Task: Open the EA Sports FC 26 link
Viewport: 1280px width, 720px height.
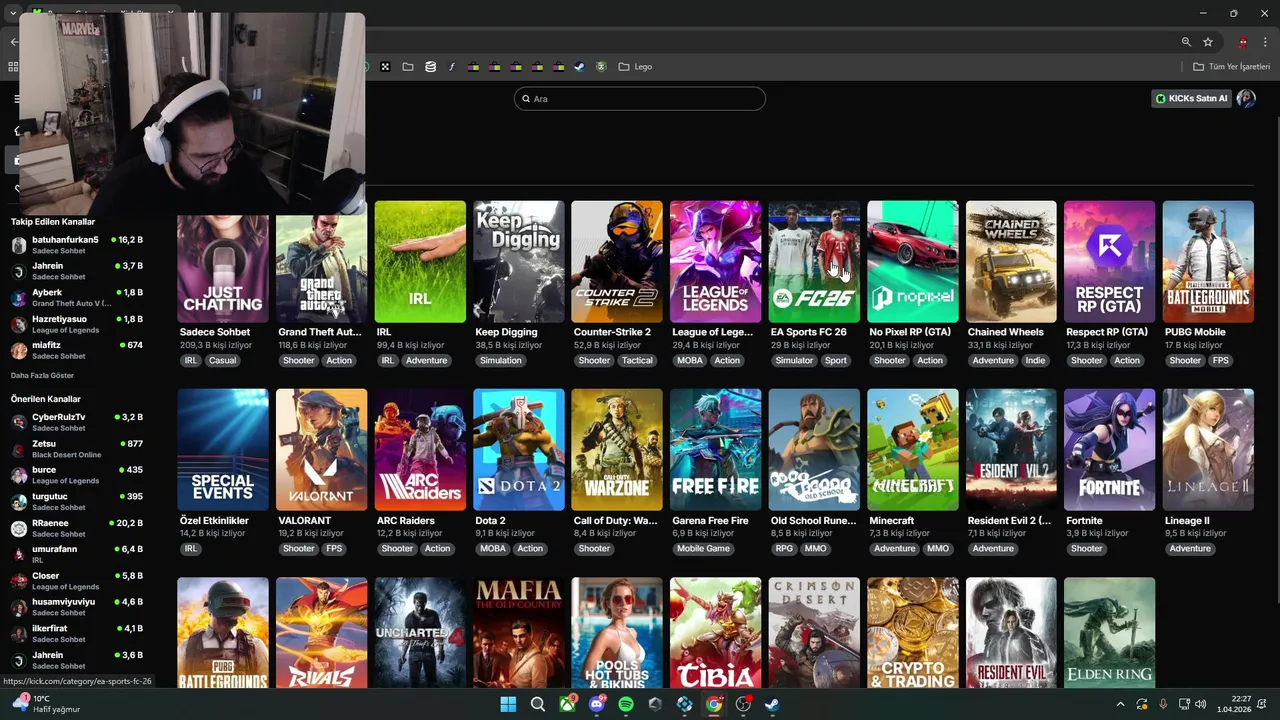Action: click(808, 332)
